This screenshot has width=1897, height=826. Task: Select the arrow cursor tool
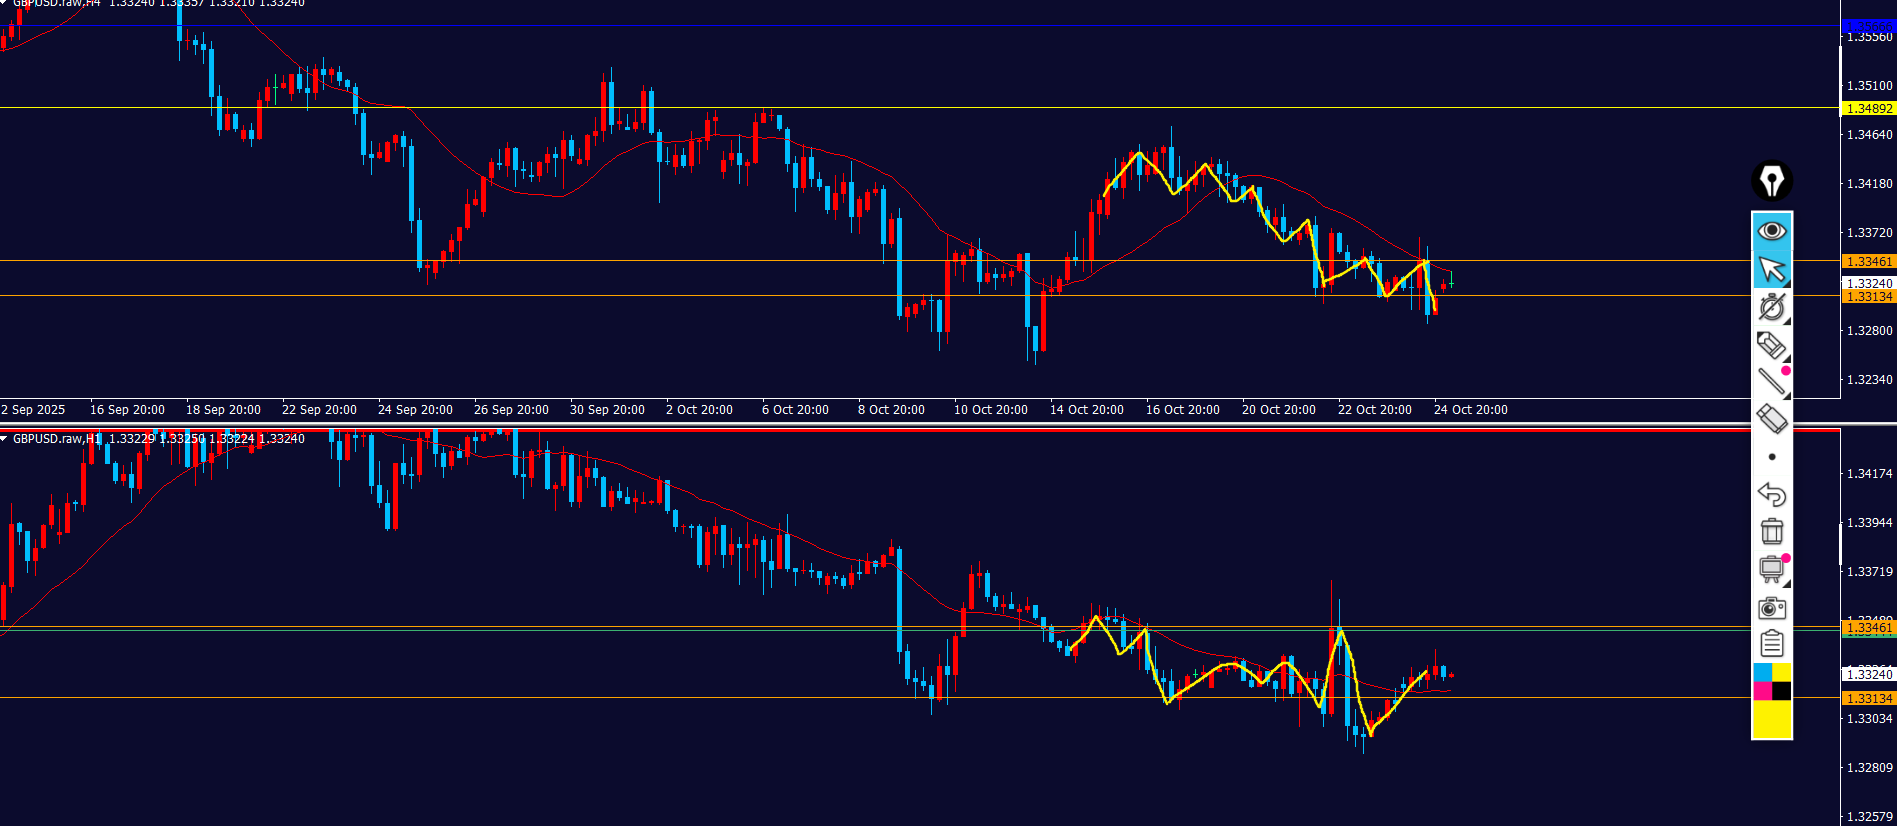(x=1771, y=269)
